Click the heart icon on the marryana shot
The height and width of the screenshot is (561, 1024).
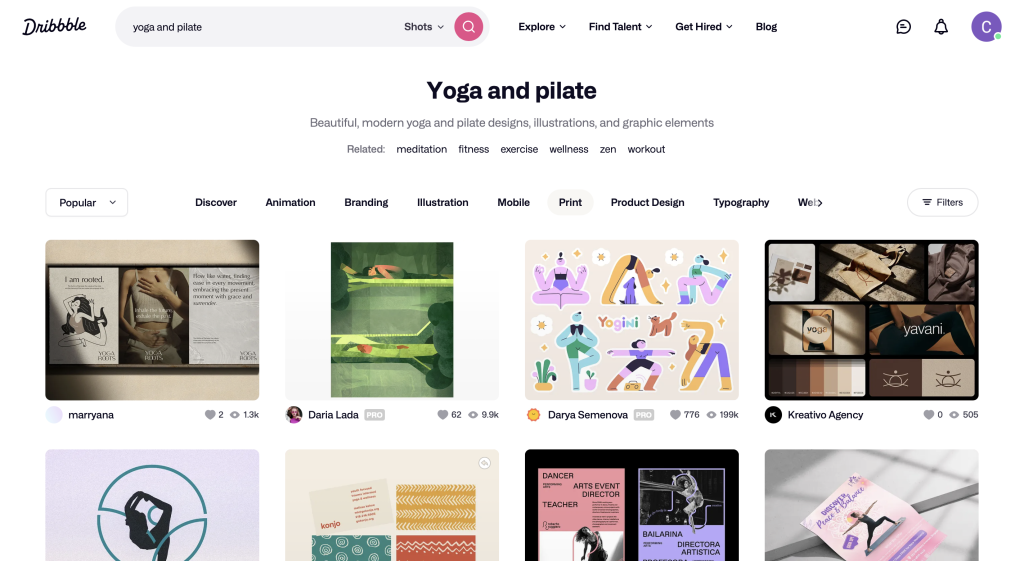coord(210,415)
